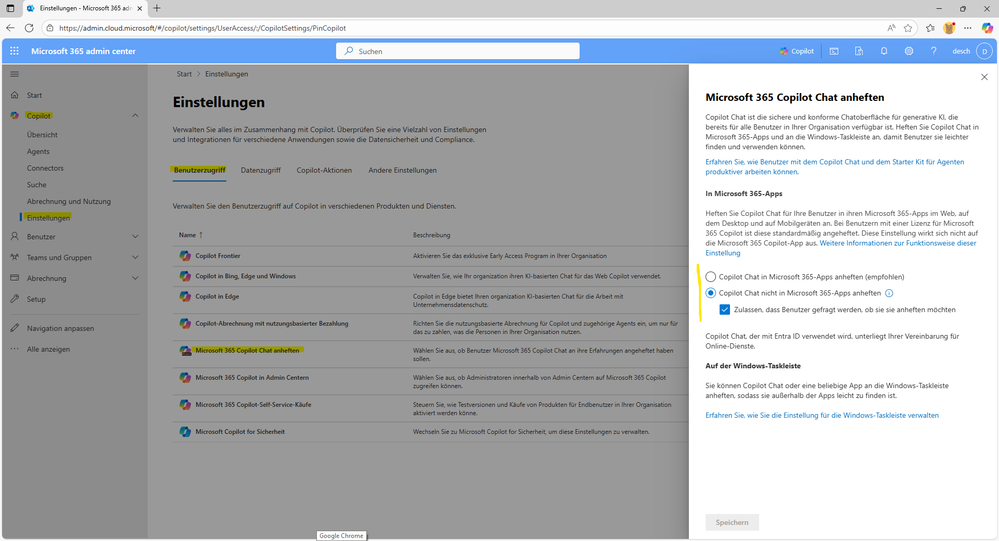999x541 pixels.
Task: Click the info icon beside nicht anheften
Action: pos(889,293)
